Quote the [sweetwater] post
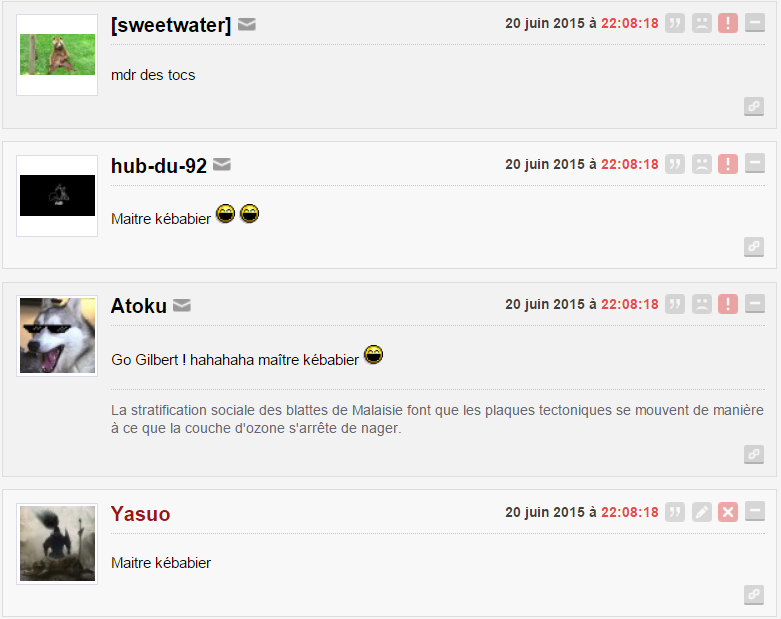The height and width of the screenshot is (619, 781). (x=675, y=23)
